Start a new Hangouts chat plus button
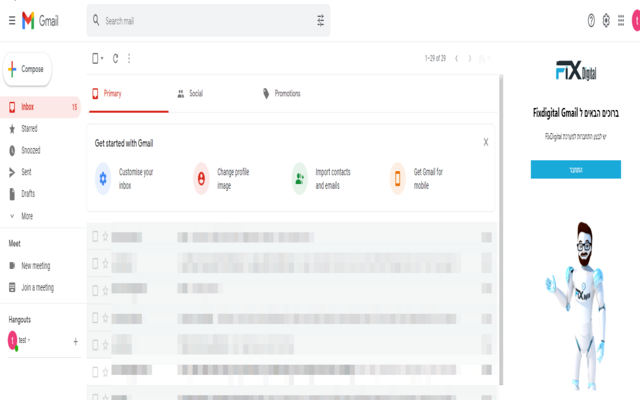The height and width of the screenshot is (400, 640). [76, 342]
